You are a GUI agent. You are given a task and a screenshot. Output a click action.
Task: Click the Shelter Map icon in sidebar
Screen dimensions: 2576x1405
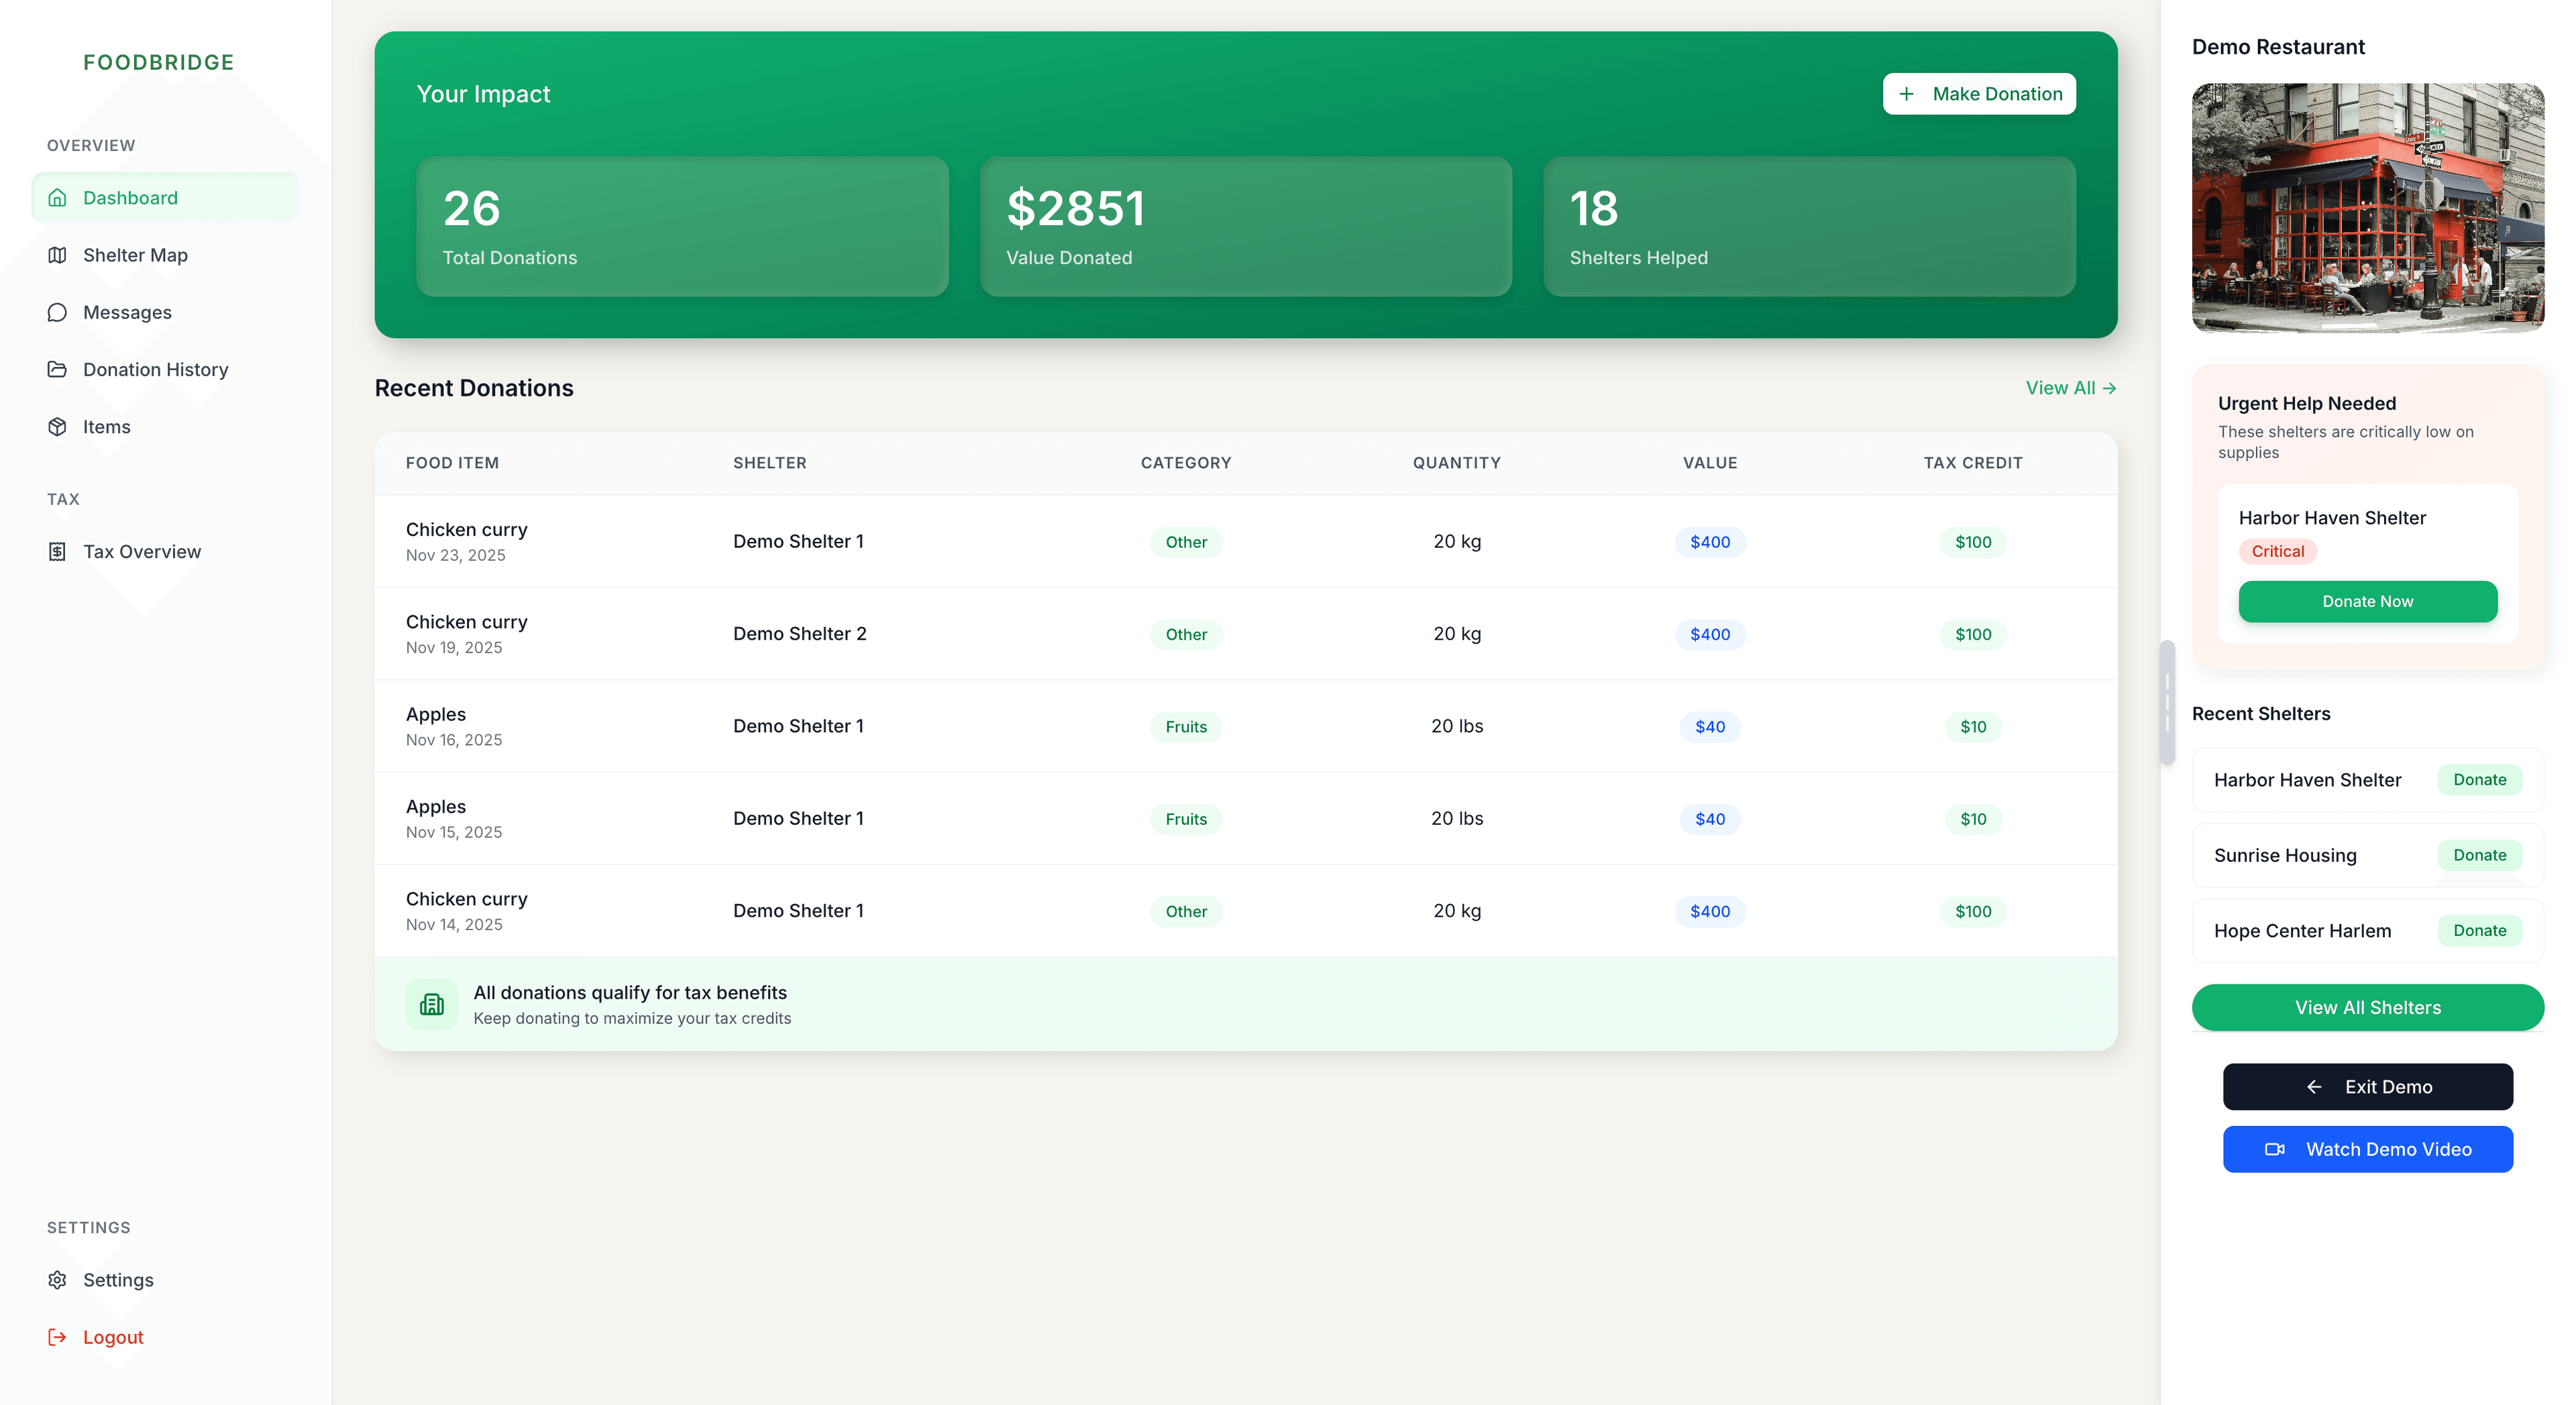(x=57, y=254)
